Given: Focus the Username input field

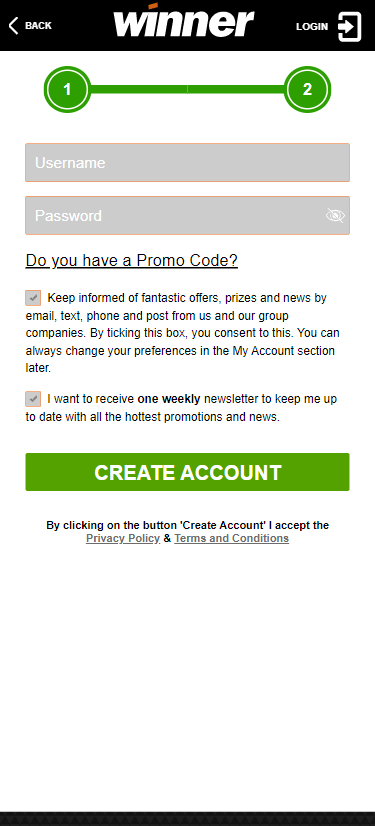Looking at the screenshot, I should [188, 163].
